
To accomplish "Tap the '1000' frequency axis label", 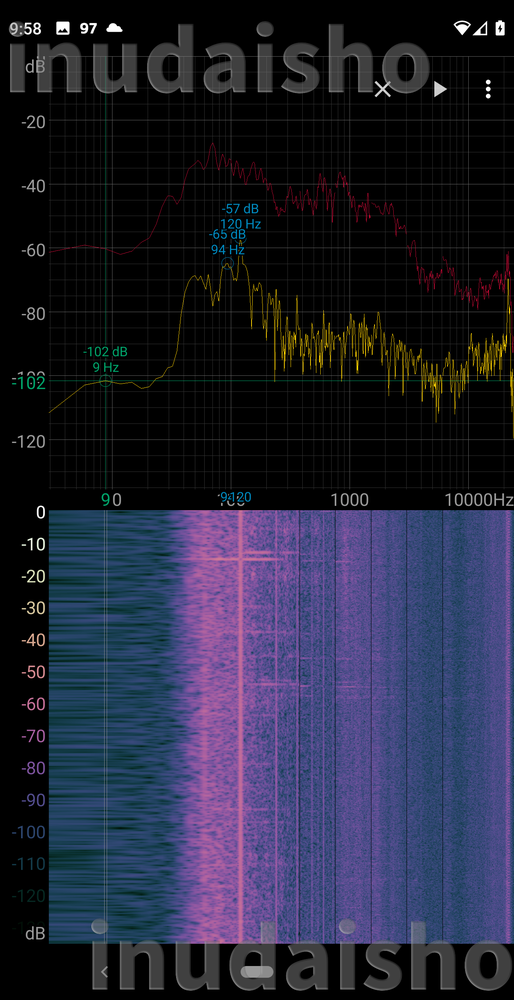I will [348, 499].
